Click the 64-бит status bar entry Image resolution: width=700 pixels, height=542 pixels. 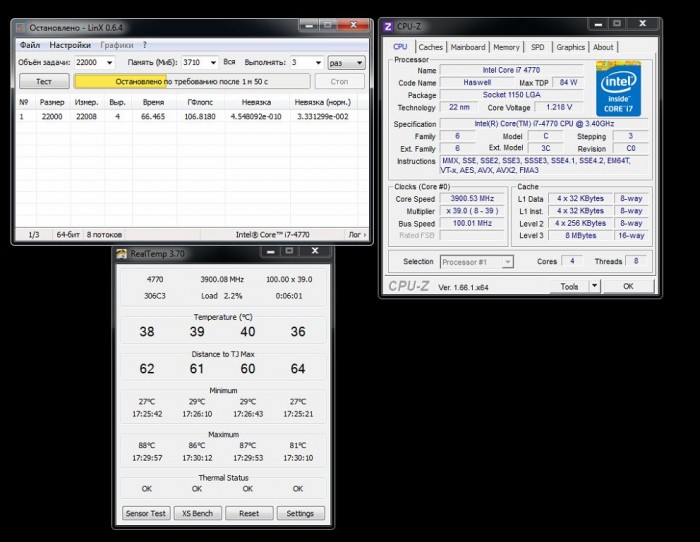(x=68, y=234)
